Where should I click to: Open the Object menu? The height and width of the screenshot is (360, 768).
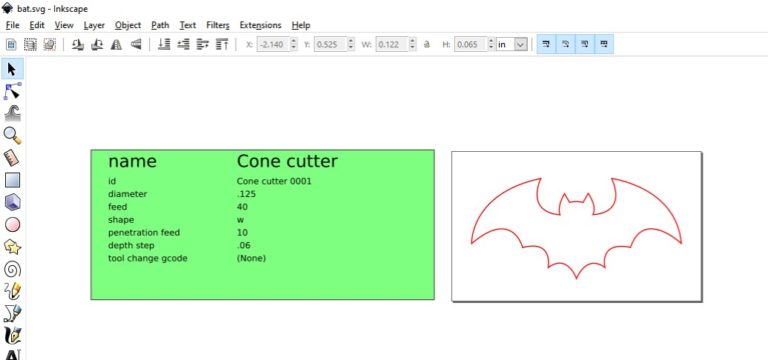[x=128, y=25]
